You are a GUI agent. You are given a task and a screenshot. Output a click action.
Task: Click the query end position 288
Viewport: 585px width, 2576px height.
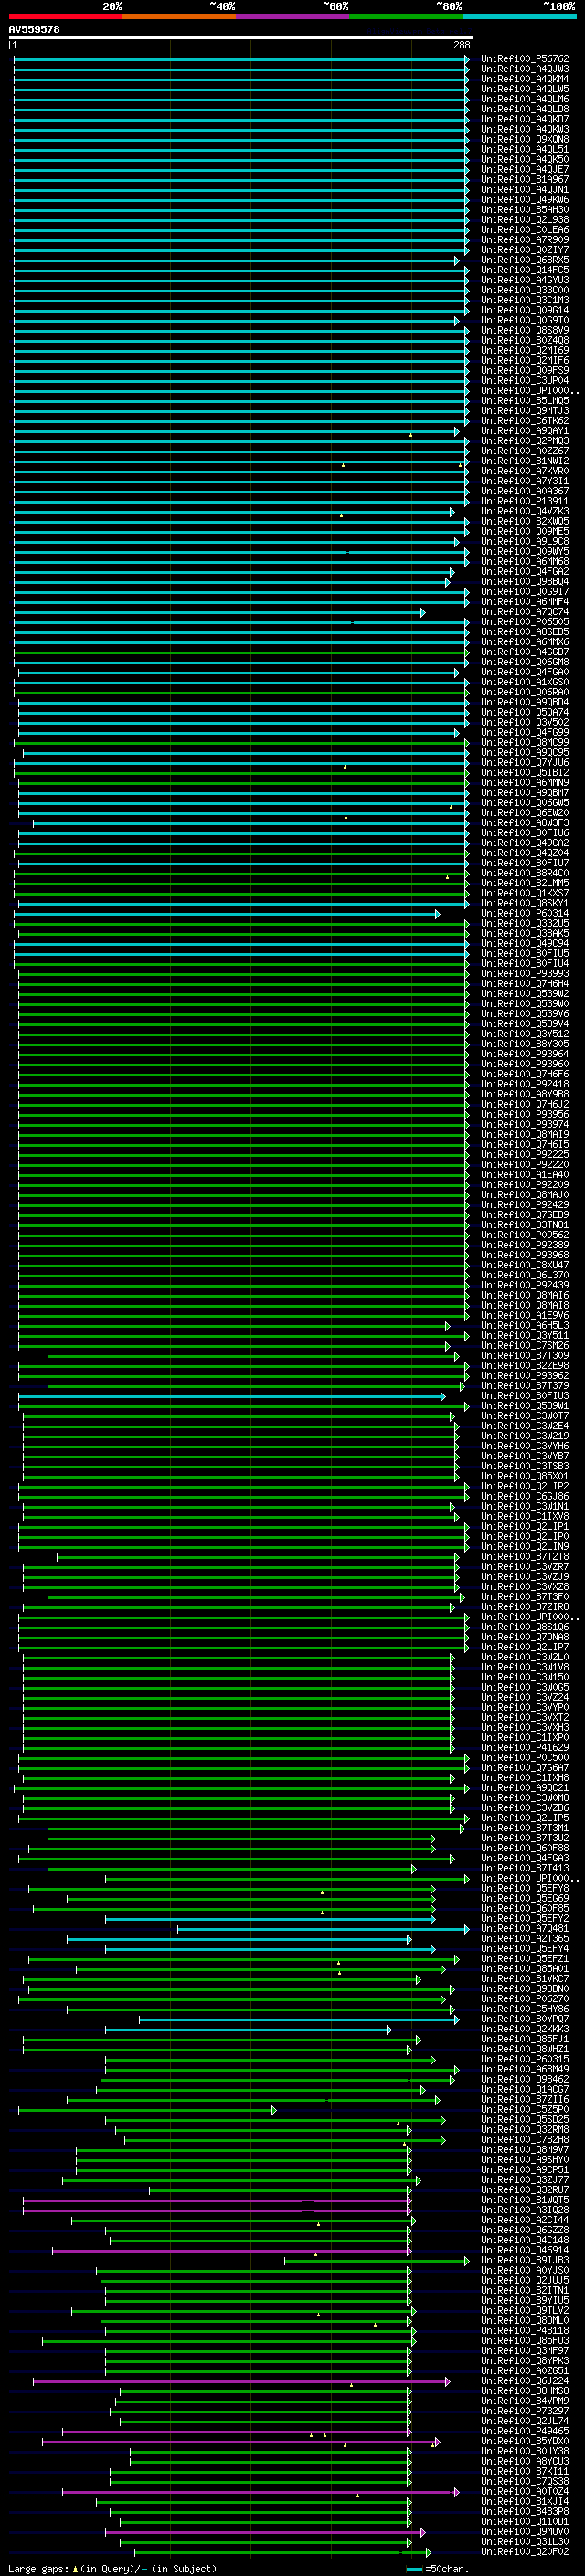(461, 45)
